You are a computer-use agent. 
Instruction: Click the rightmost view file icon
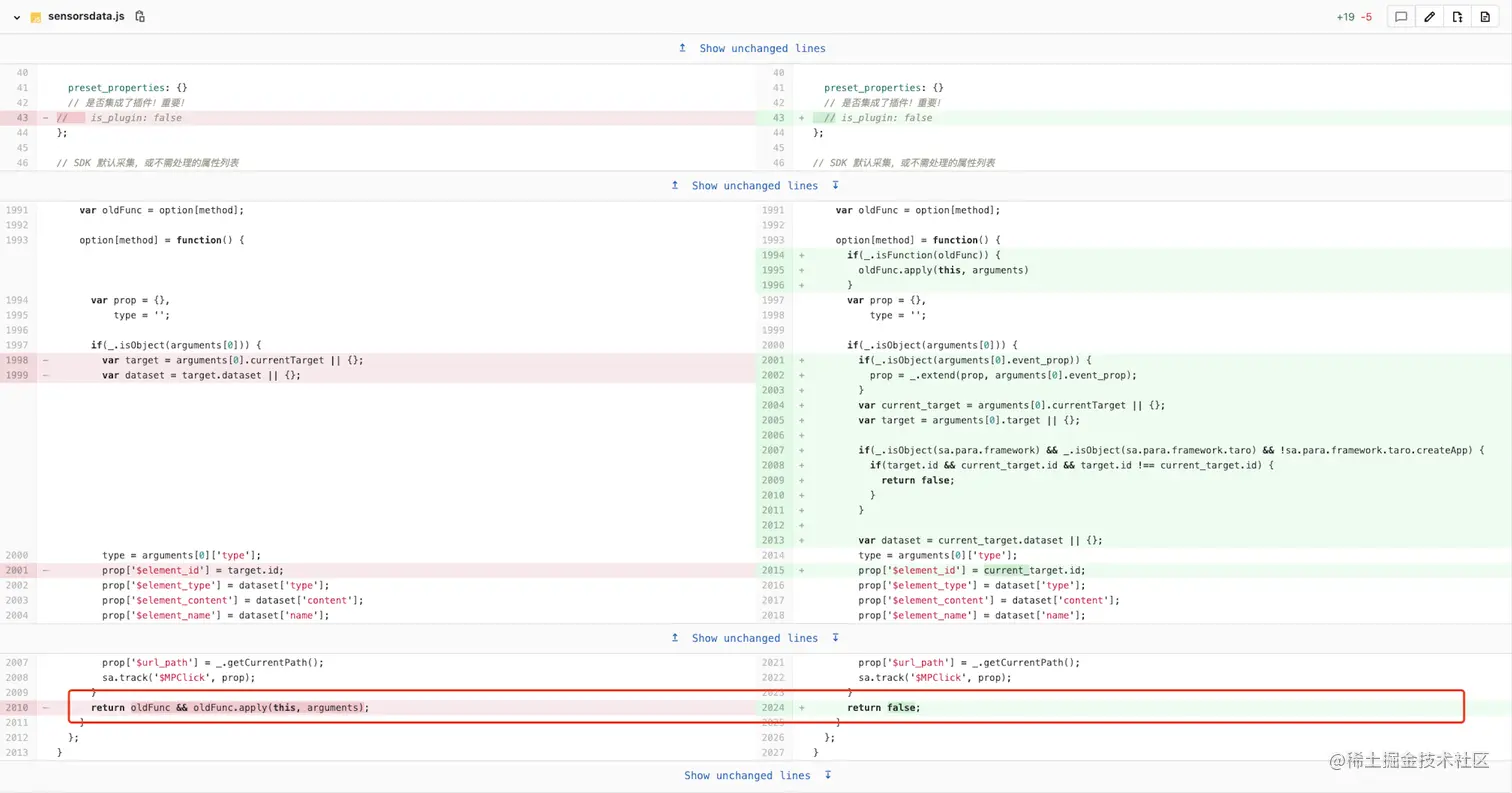pyautogui.click(x=1485, y=17)
